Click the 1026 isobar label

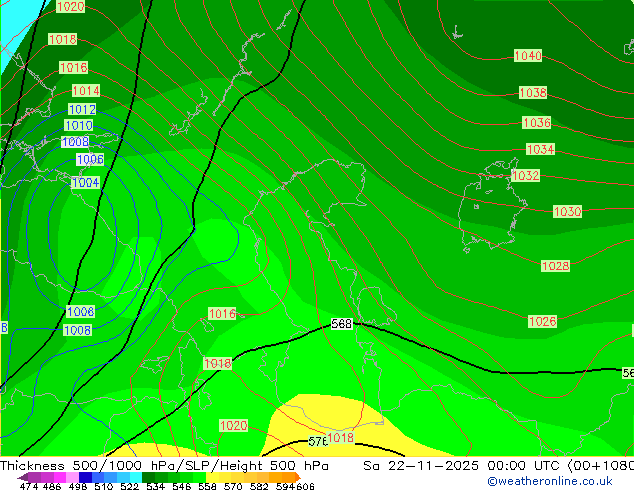pos(543,321)
